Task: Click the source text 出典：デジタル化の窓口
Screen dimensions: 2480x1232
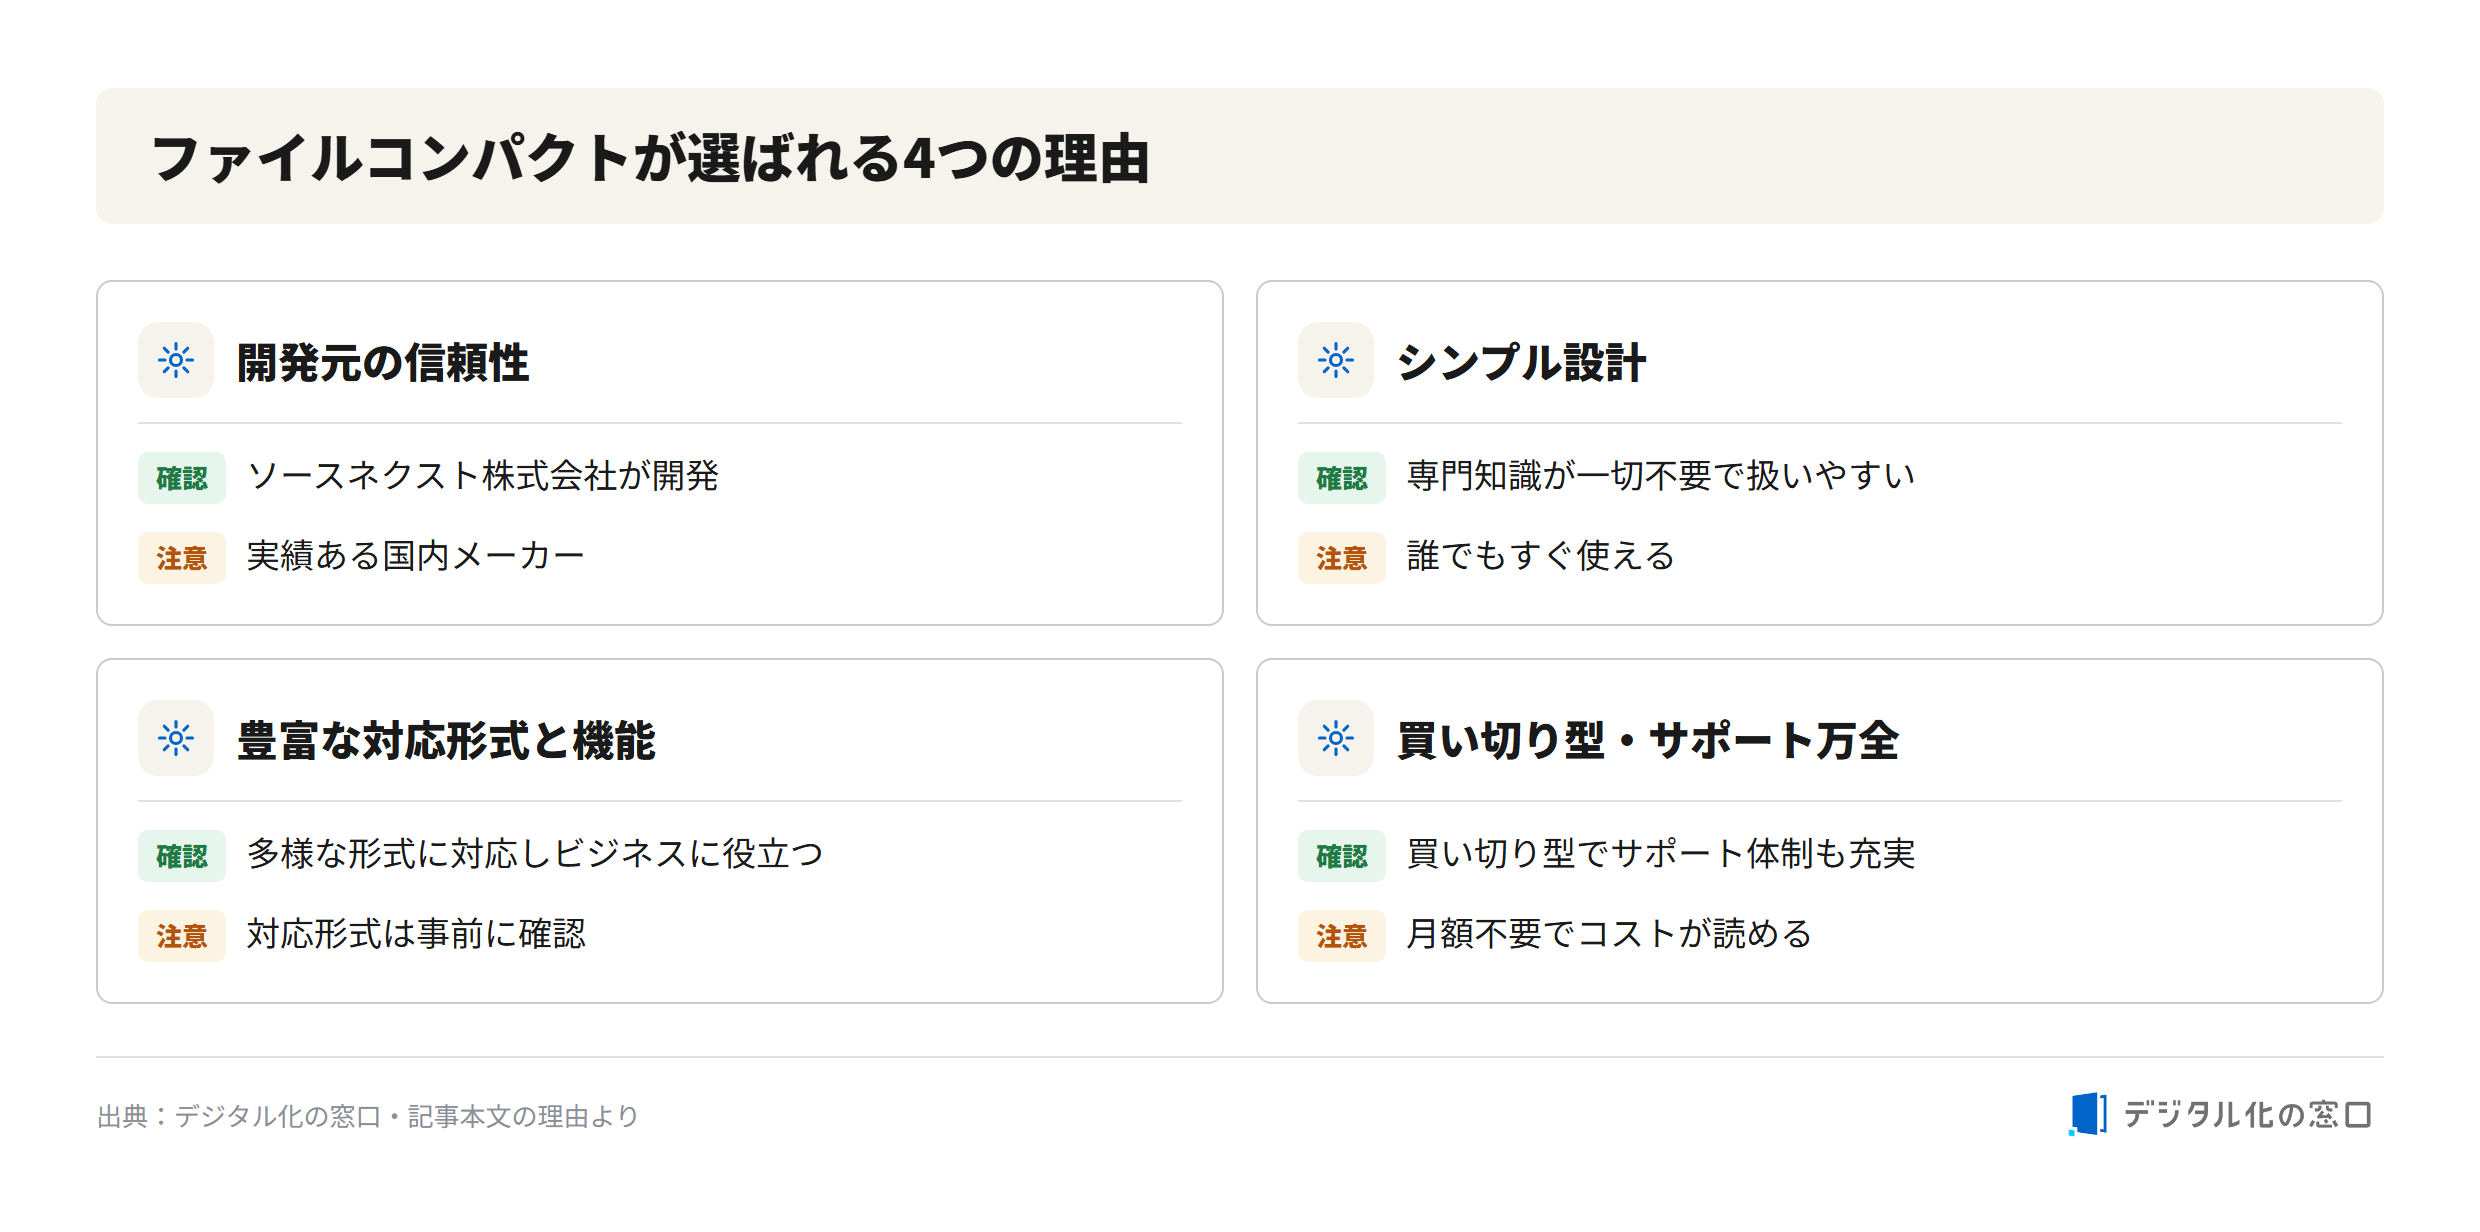Action: (239, 1116)
